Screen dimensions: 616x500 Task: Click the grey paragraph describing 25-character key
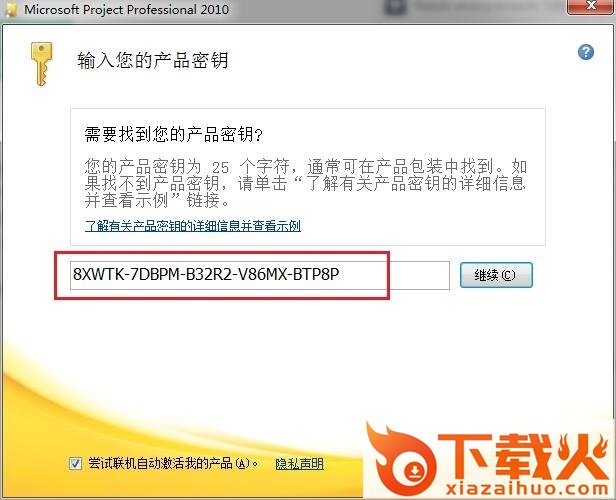[x=305, y=183]
